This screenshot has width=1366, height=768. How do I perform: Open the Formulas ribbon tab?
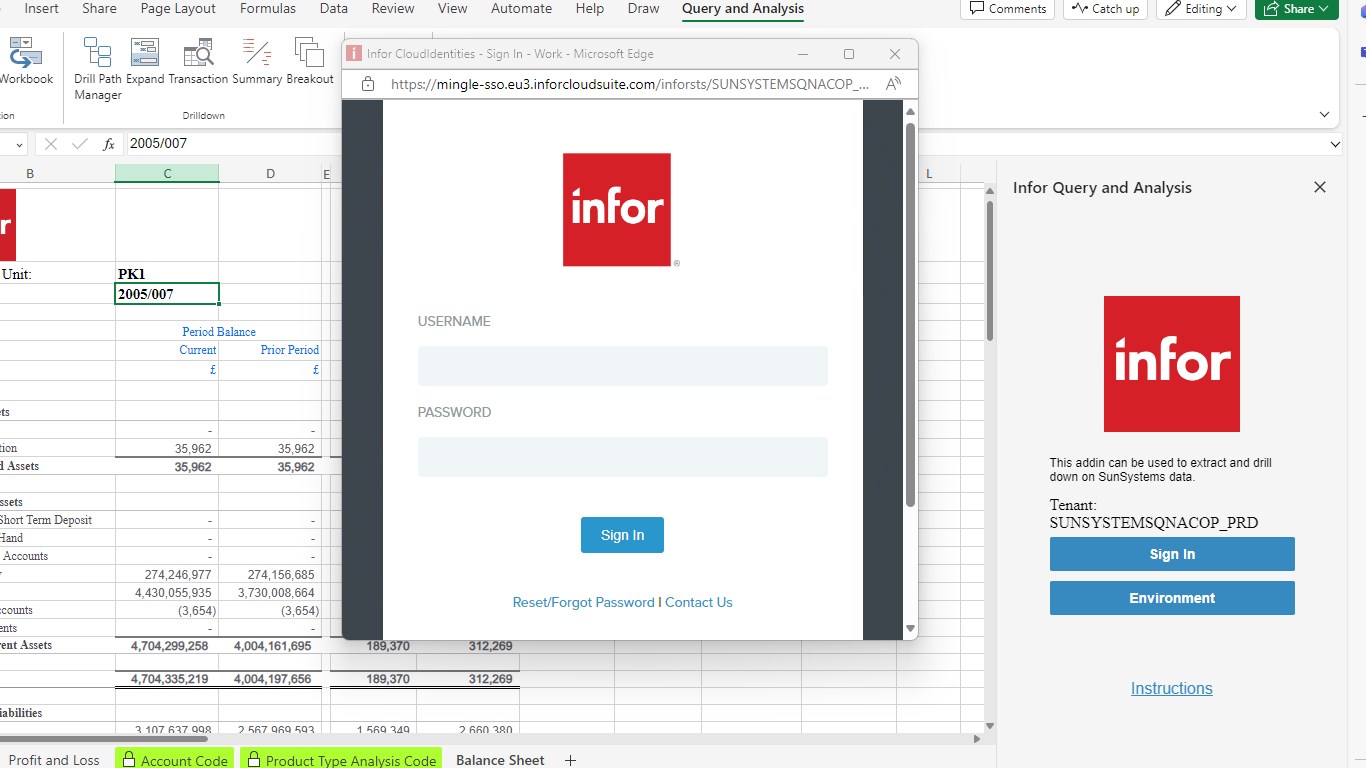point(268,9)
